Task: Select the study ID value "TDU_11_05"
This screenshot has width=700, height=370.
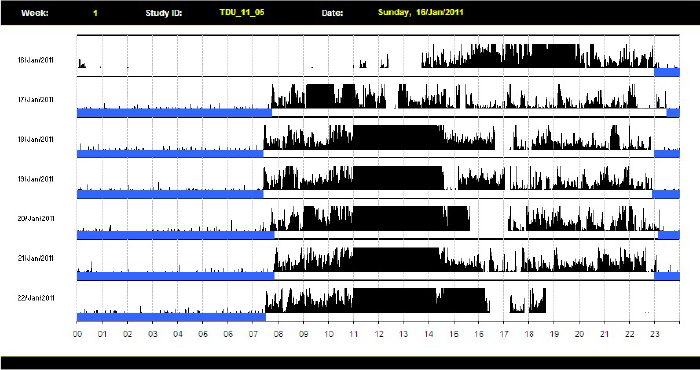Action: pos(242,12)
